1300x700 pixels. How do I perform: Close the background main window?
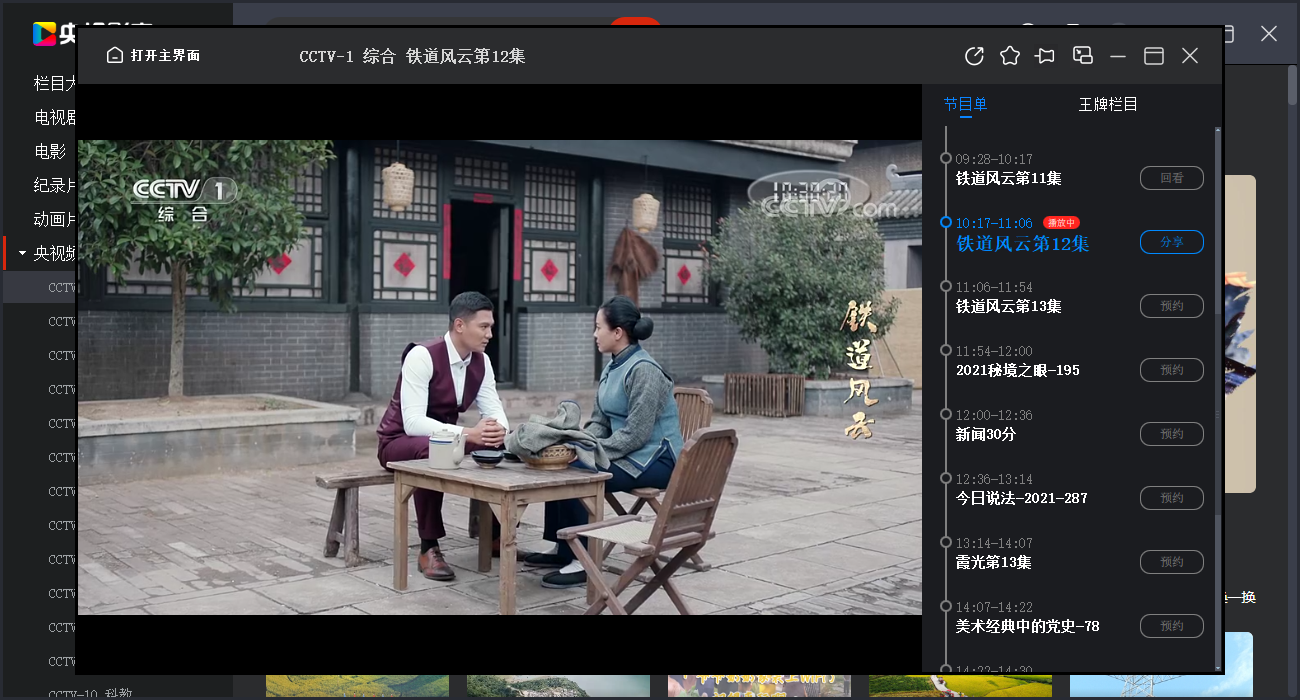[1269, 33]
